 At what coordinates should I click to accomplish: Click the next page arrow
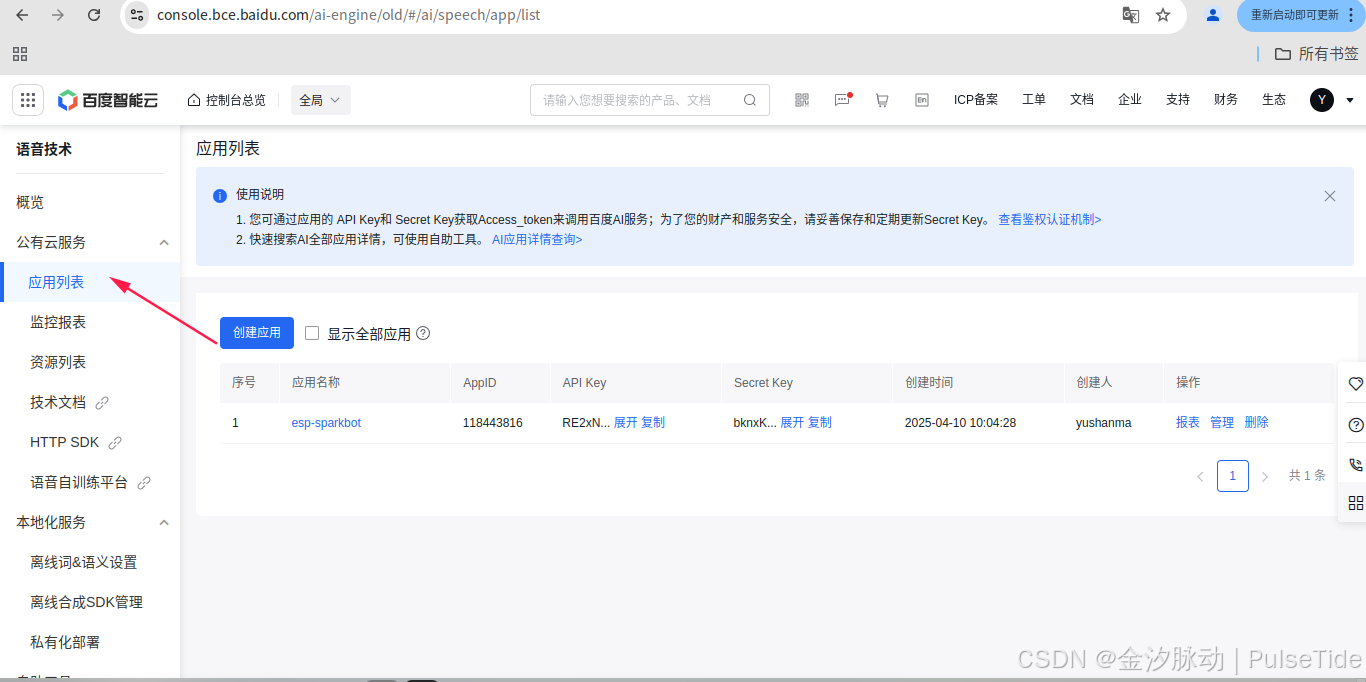1265,476
